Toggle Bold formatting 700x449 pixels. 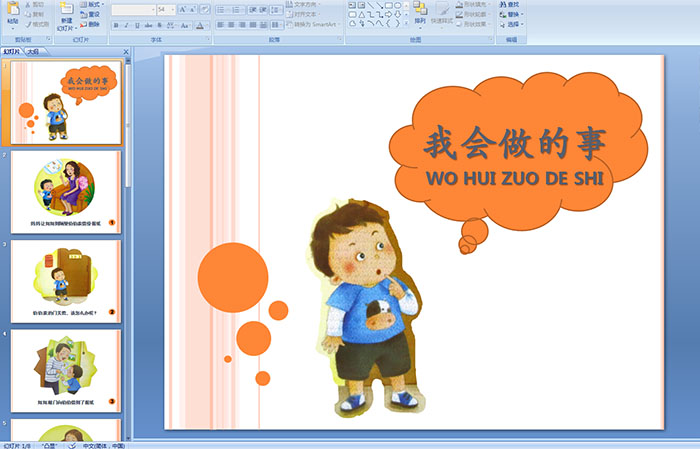[x=116, y=25]
